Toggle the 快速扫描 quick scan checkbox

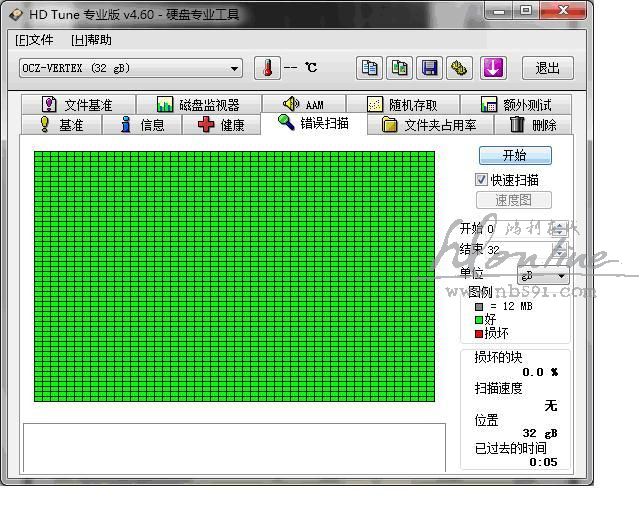coord(481,180)
